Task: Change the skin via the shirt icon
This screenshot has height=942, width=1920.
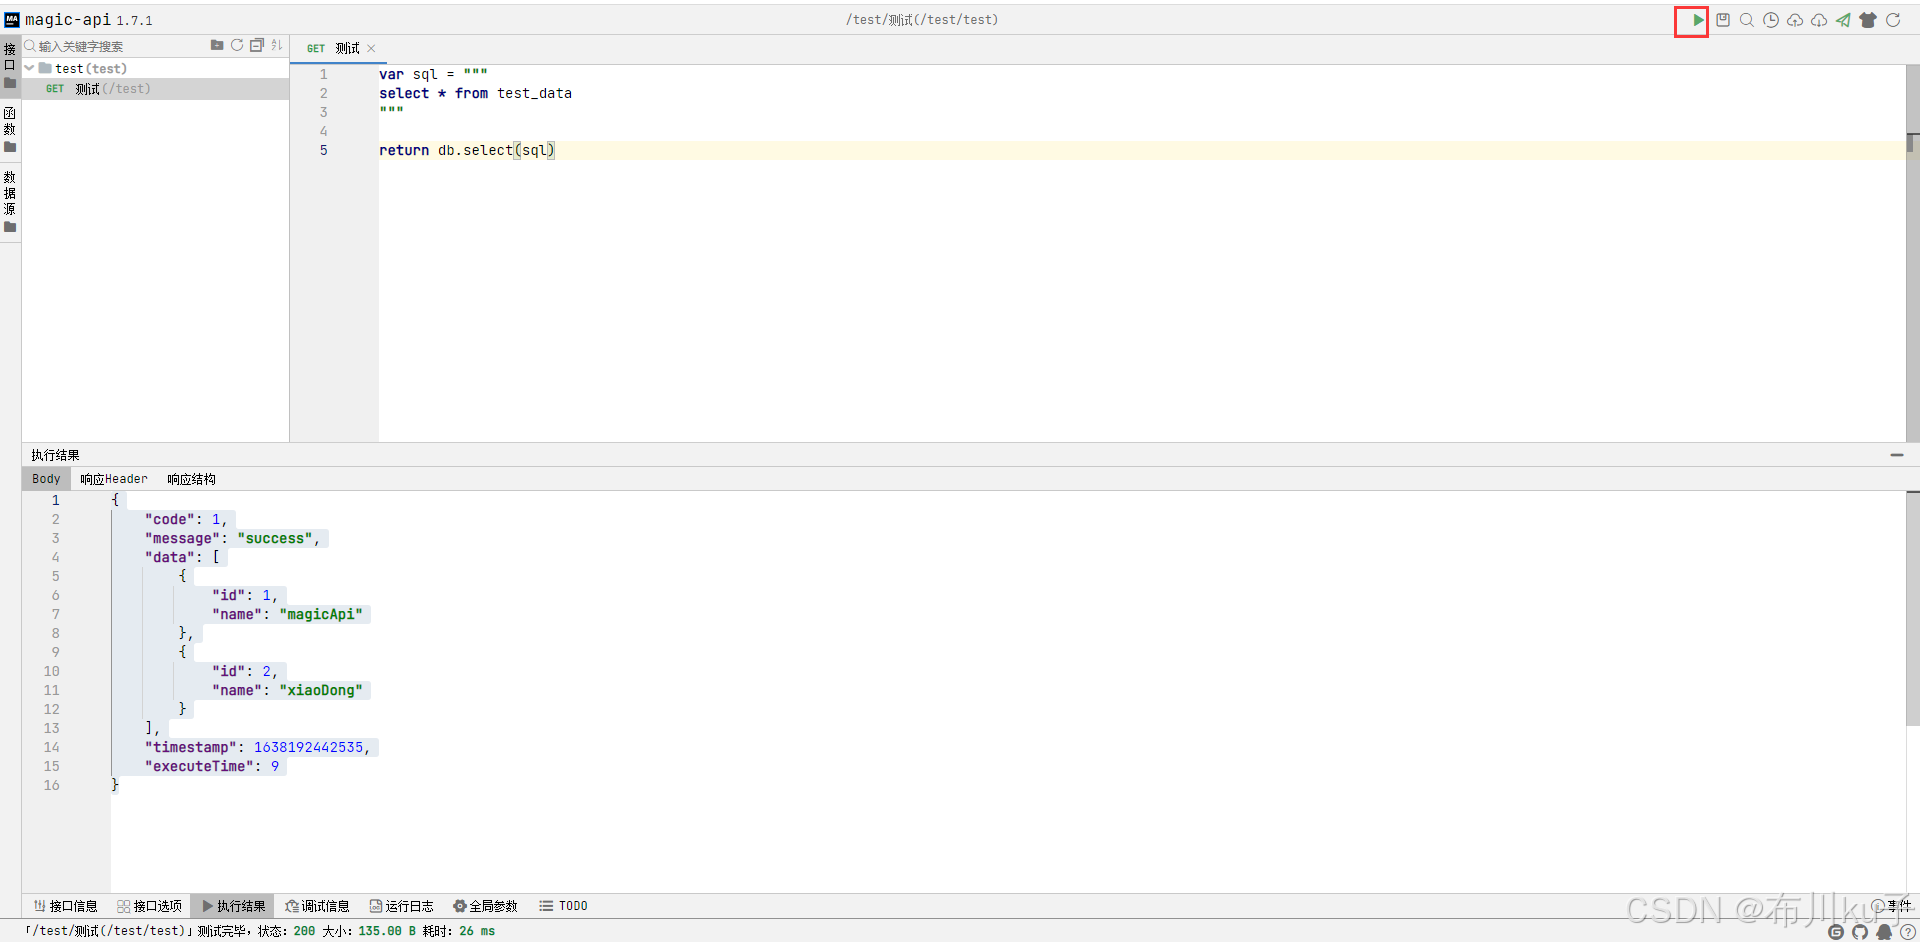Action: 1868,20
